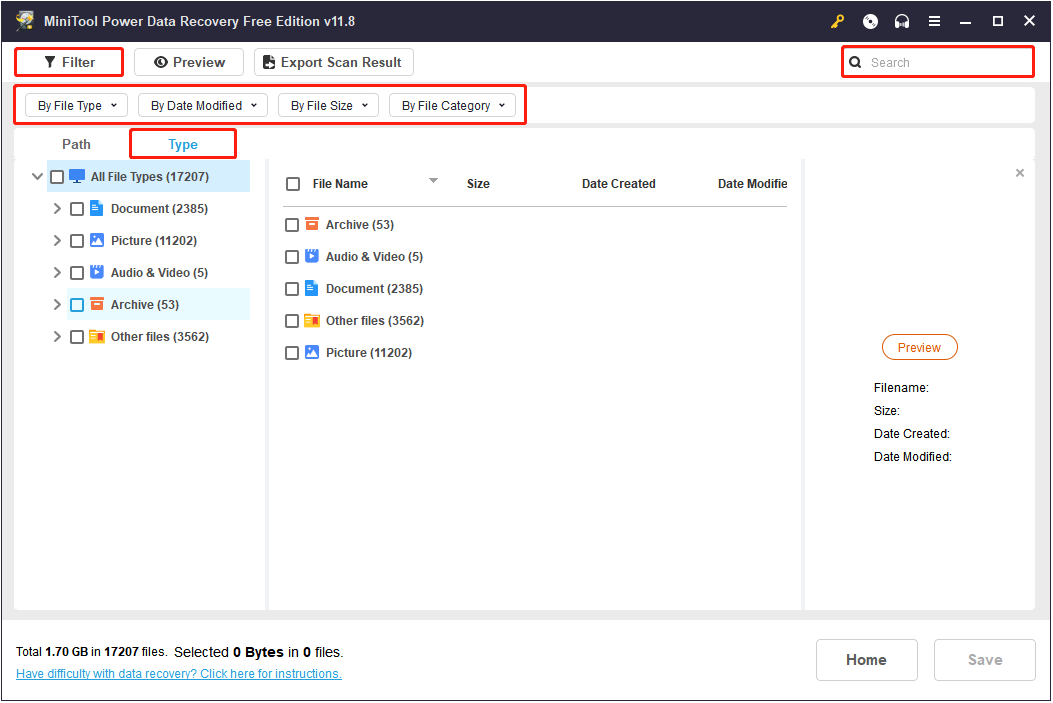Expand the Audio & Video tree node
Image resolution: width=1053 pixels, height=703 pixels.
pyautogui.click(x=57, y=273)
